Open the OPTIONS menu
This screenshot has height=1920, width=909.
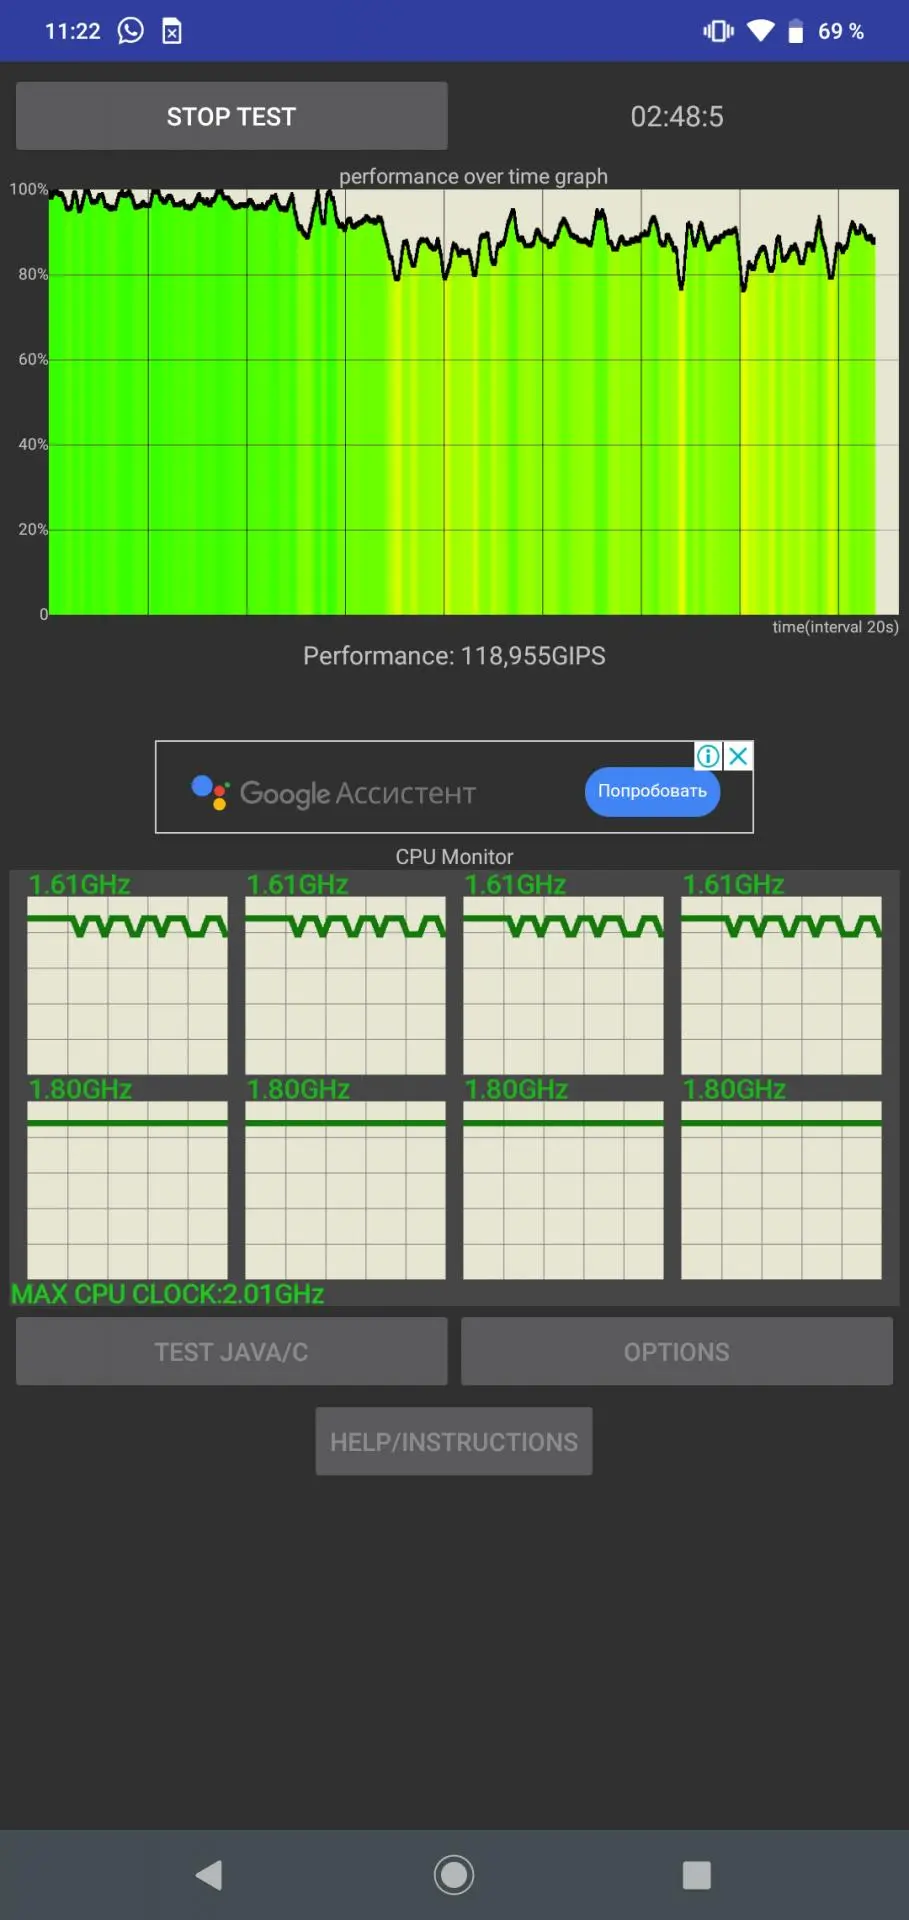pyautogui.click(x=677, y=1351)
